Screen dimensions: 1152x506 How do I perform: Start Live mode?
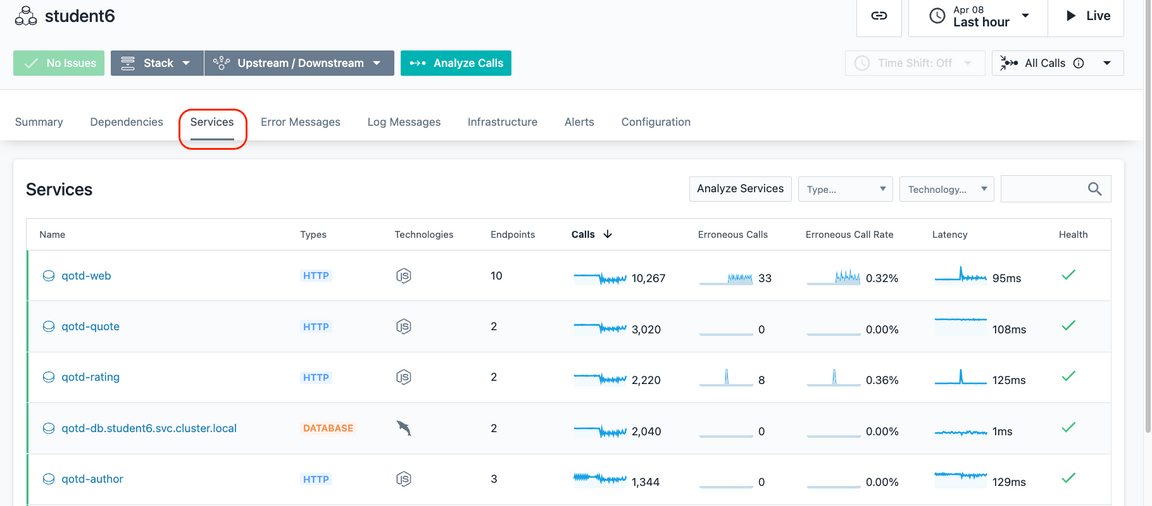coord(1085,16)
